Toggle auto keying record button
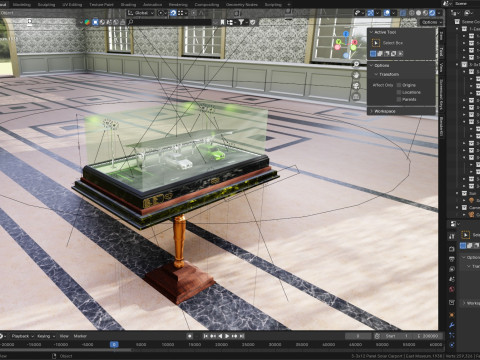This screenshot has height=360, width=480. click(190, 336)
